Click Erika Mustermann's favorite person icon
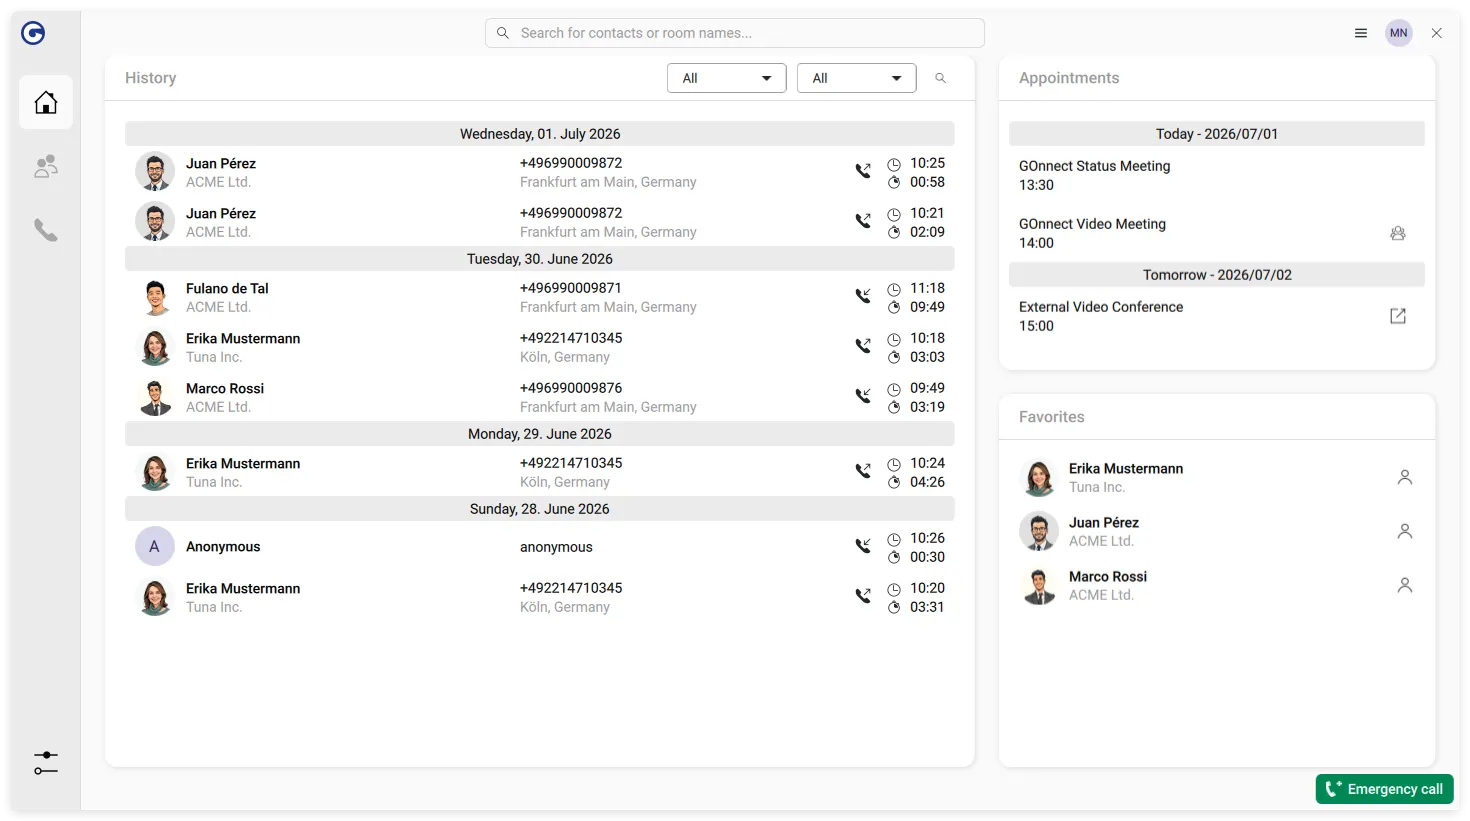Screen dimensions: 1470x821 tap(1405, 477)
